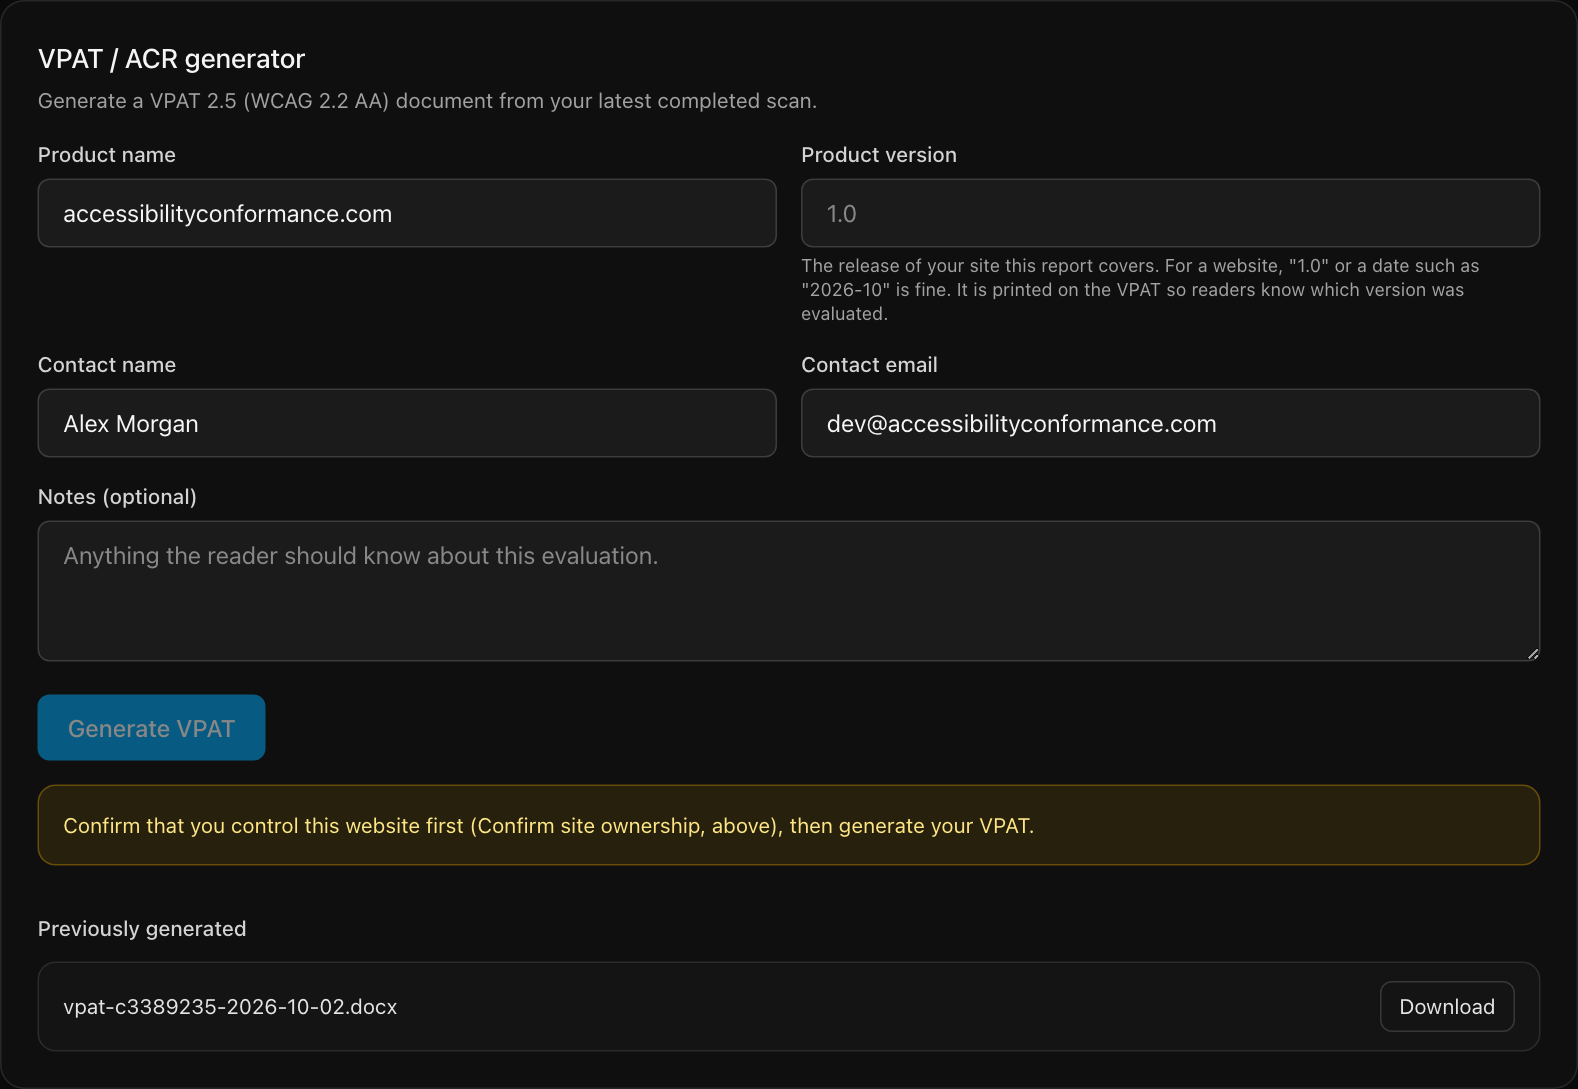Focus the Product name input field
The height and width of the screenshot is (1089, 1578).
(407, 213)
